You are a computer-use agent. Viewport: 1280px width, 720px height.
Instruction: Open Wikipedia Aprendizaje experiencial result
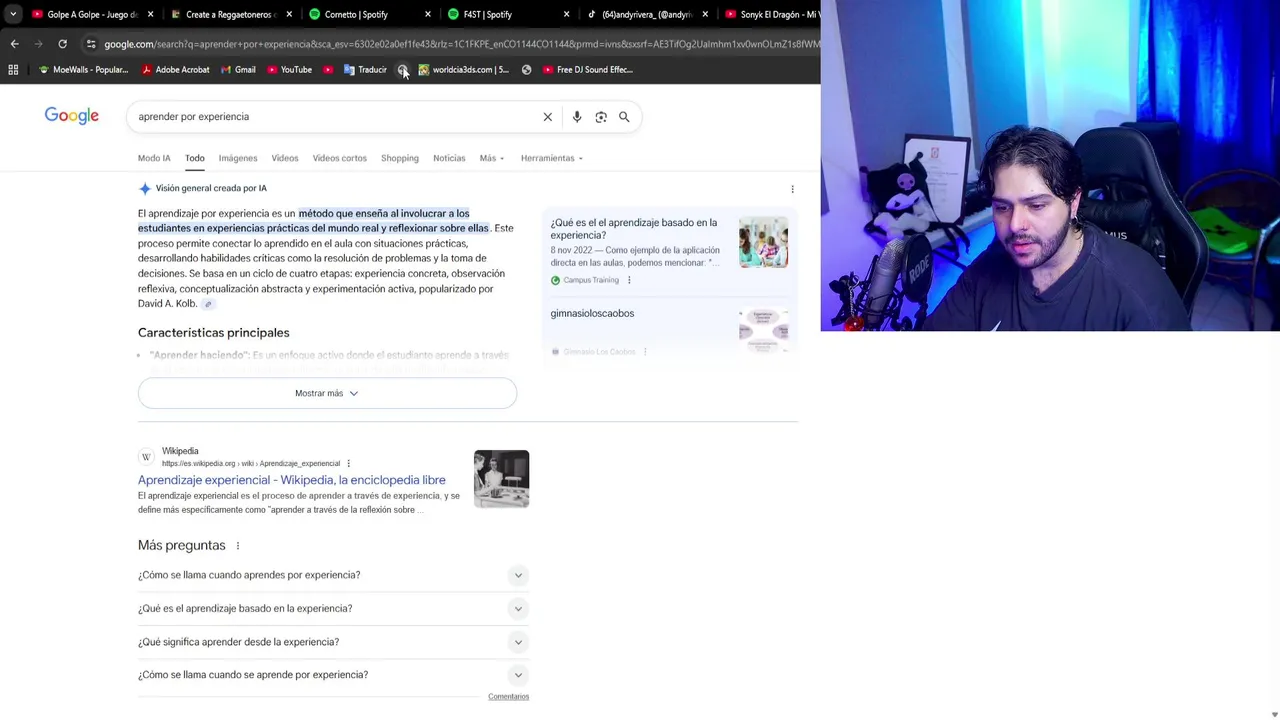[x=291, y=480]
